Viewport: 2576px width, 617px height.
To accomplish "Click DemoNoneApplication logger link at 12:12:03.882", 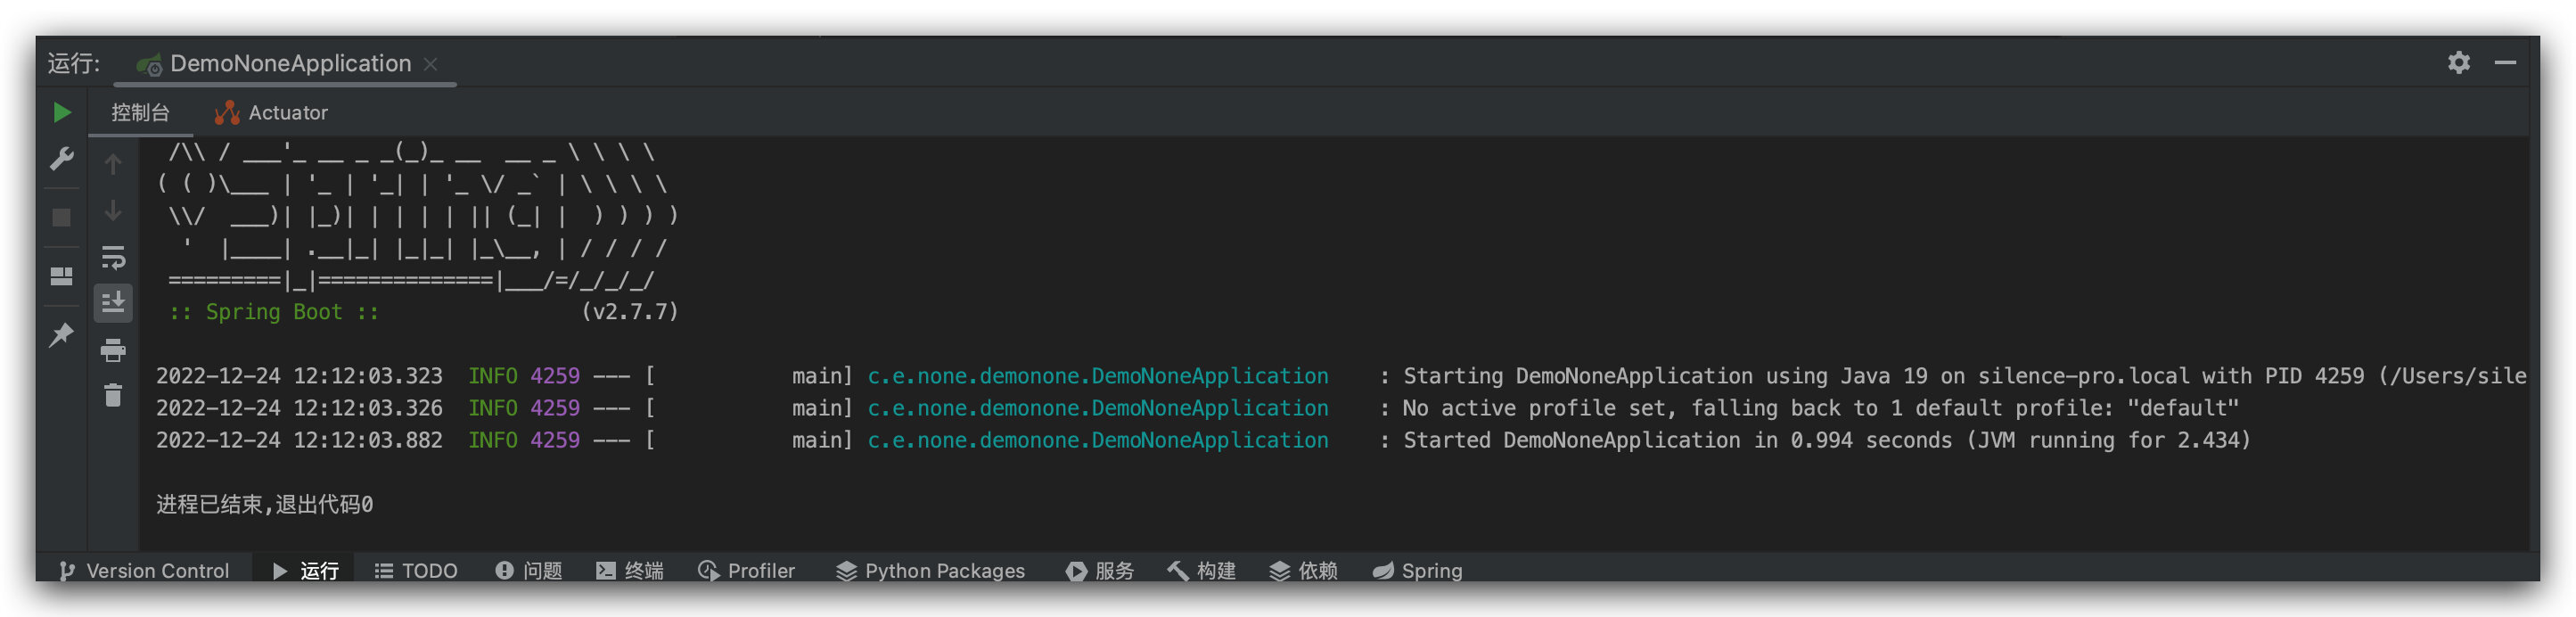I will tap(1098, 441).
